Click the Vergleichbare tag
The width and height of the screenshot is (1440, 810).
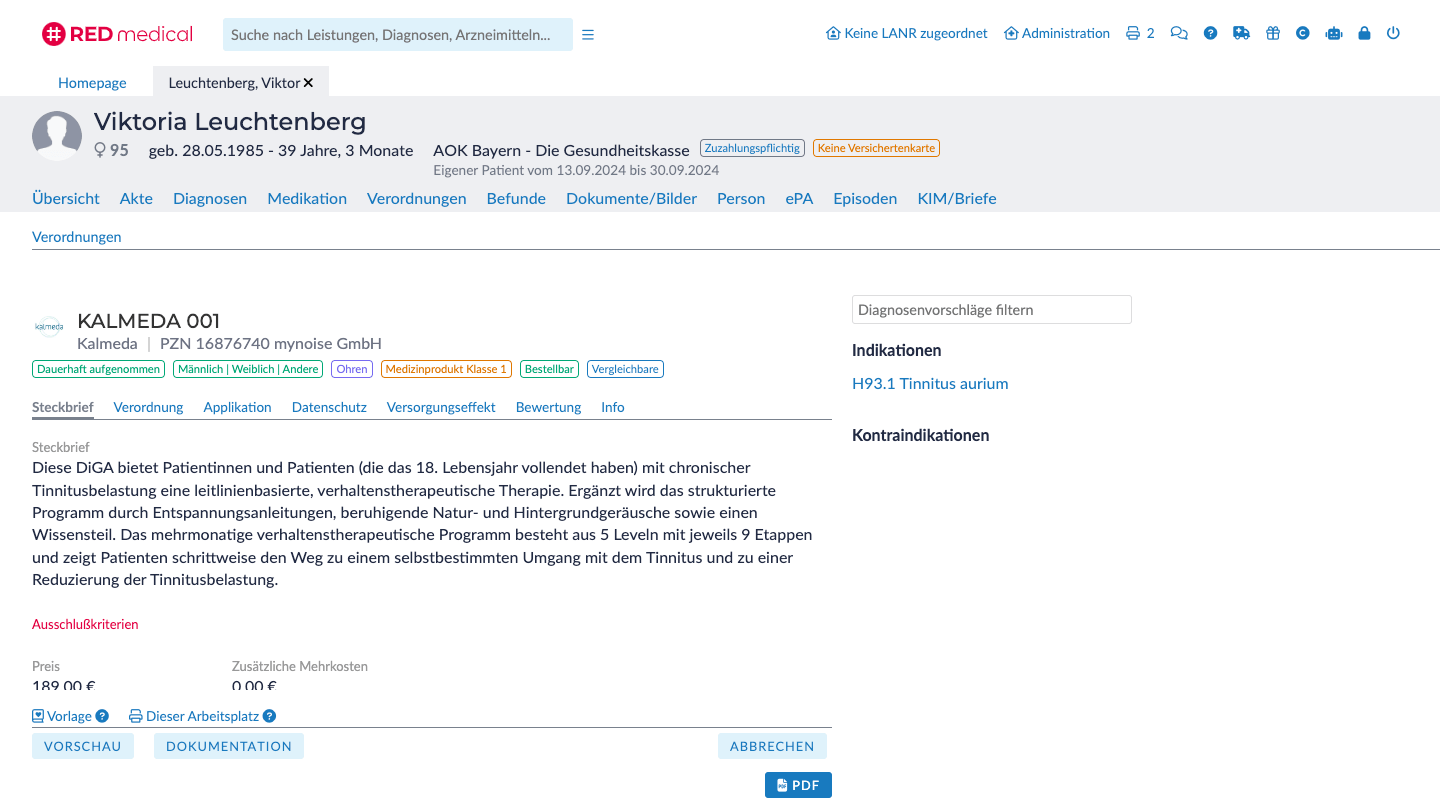coord(625,369)
